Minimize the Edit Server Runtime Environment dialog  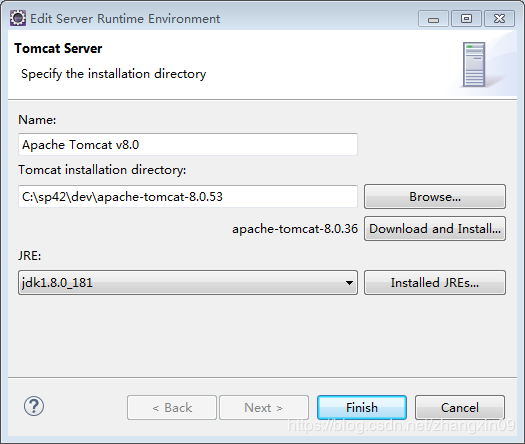[x=433, y=18]
